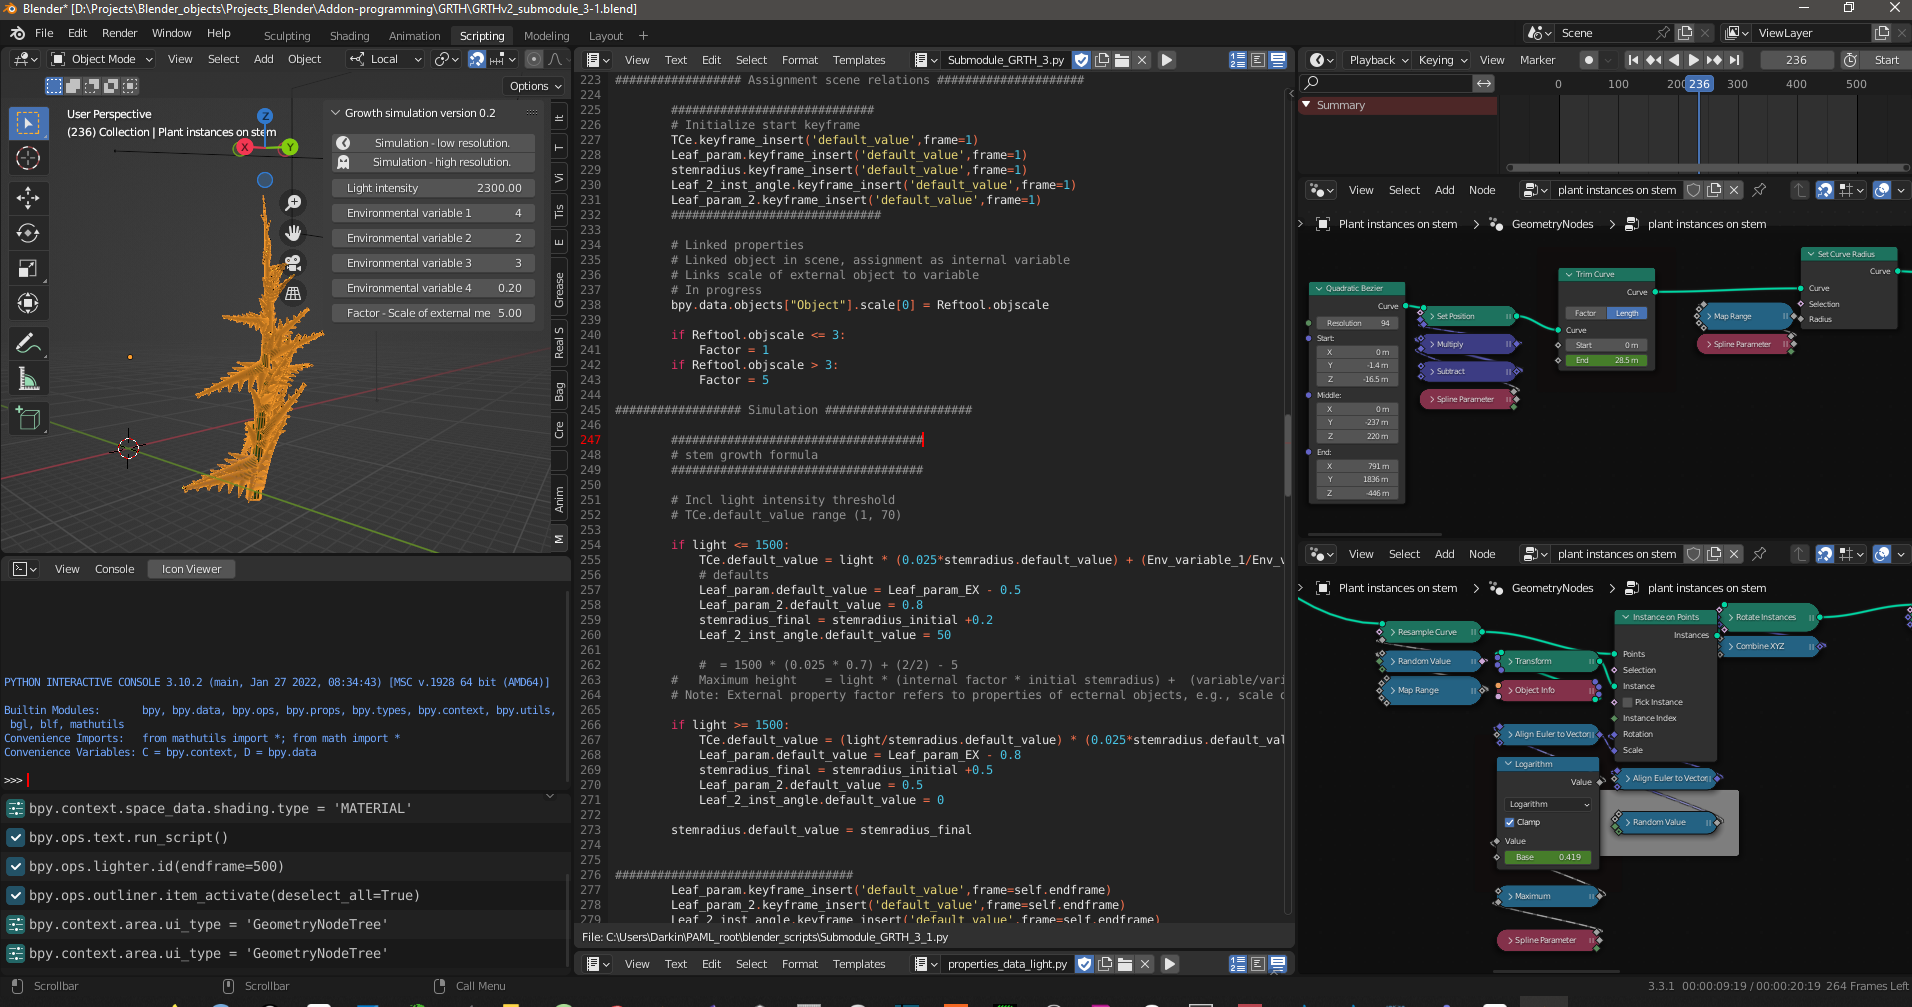Select the Add Cube tool
The image size is (1912, 1007).
[28, 418]
